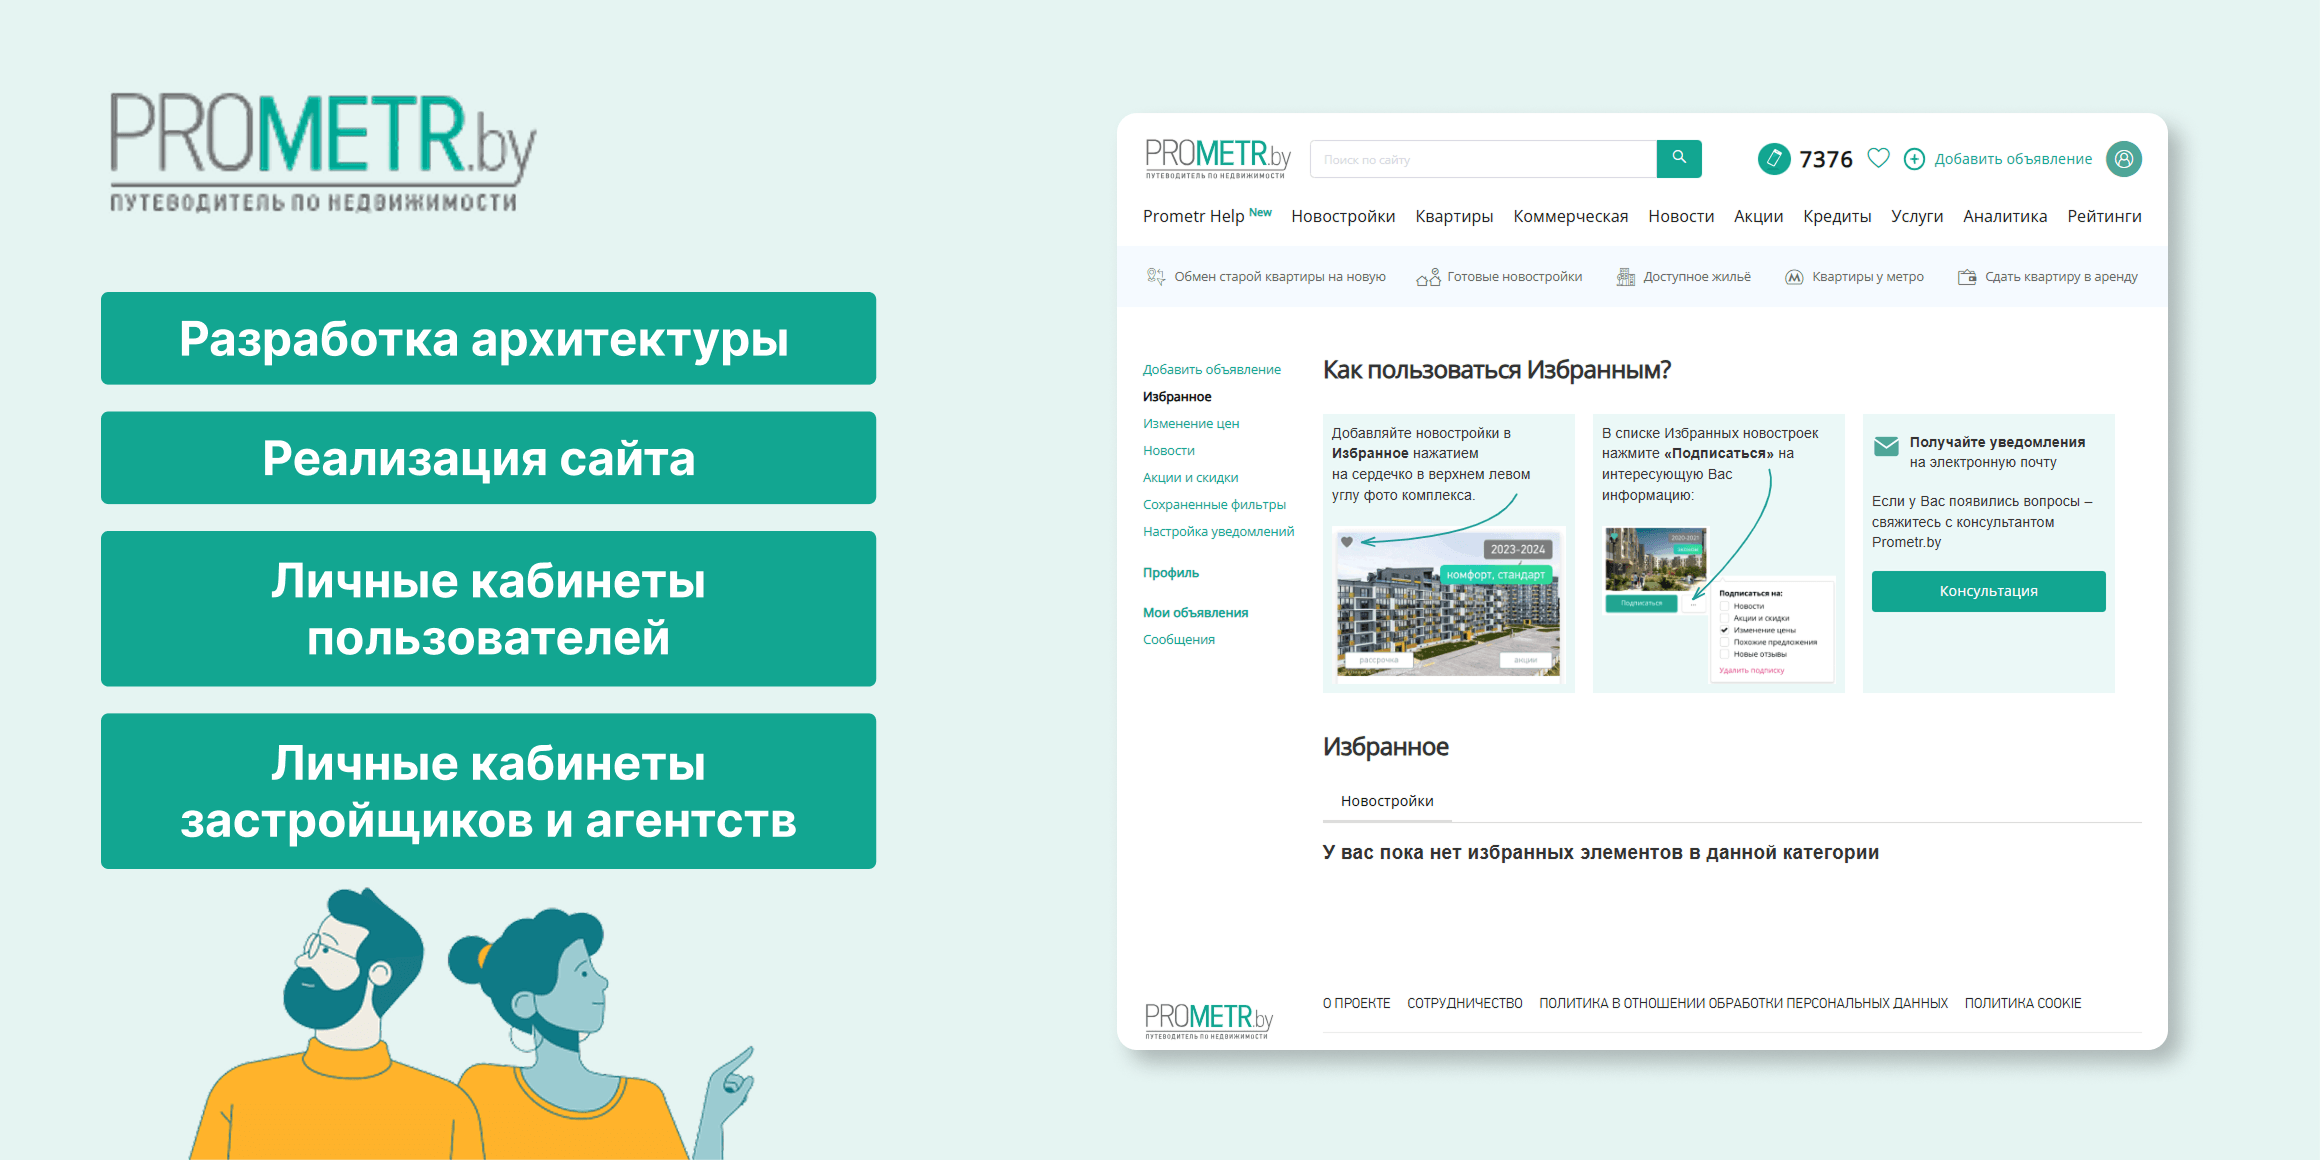Open the Политика cookie footer link
The image size is (2320, 1160).
pyautogui.click(x=2022, y=1003)
